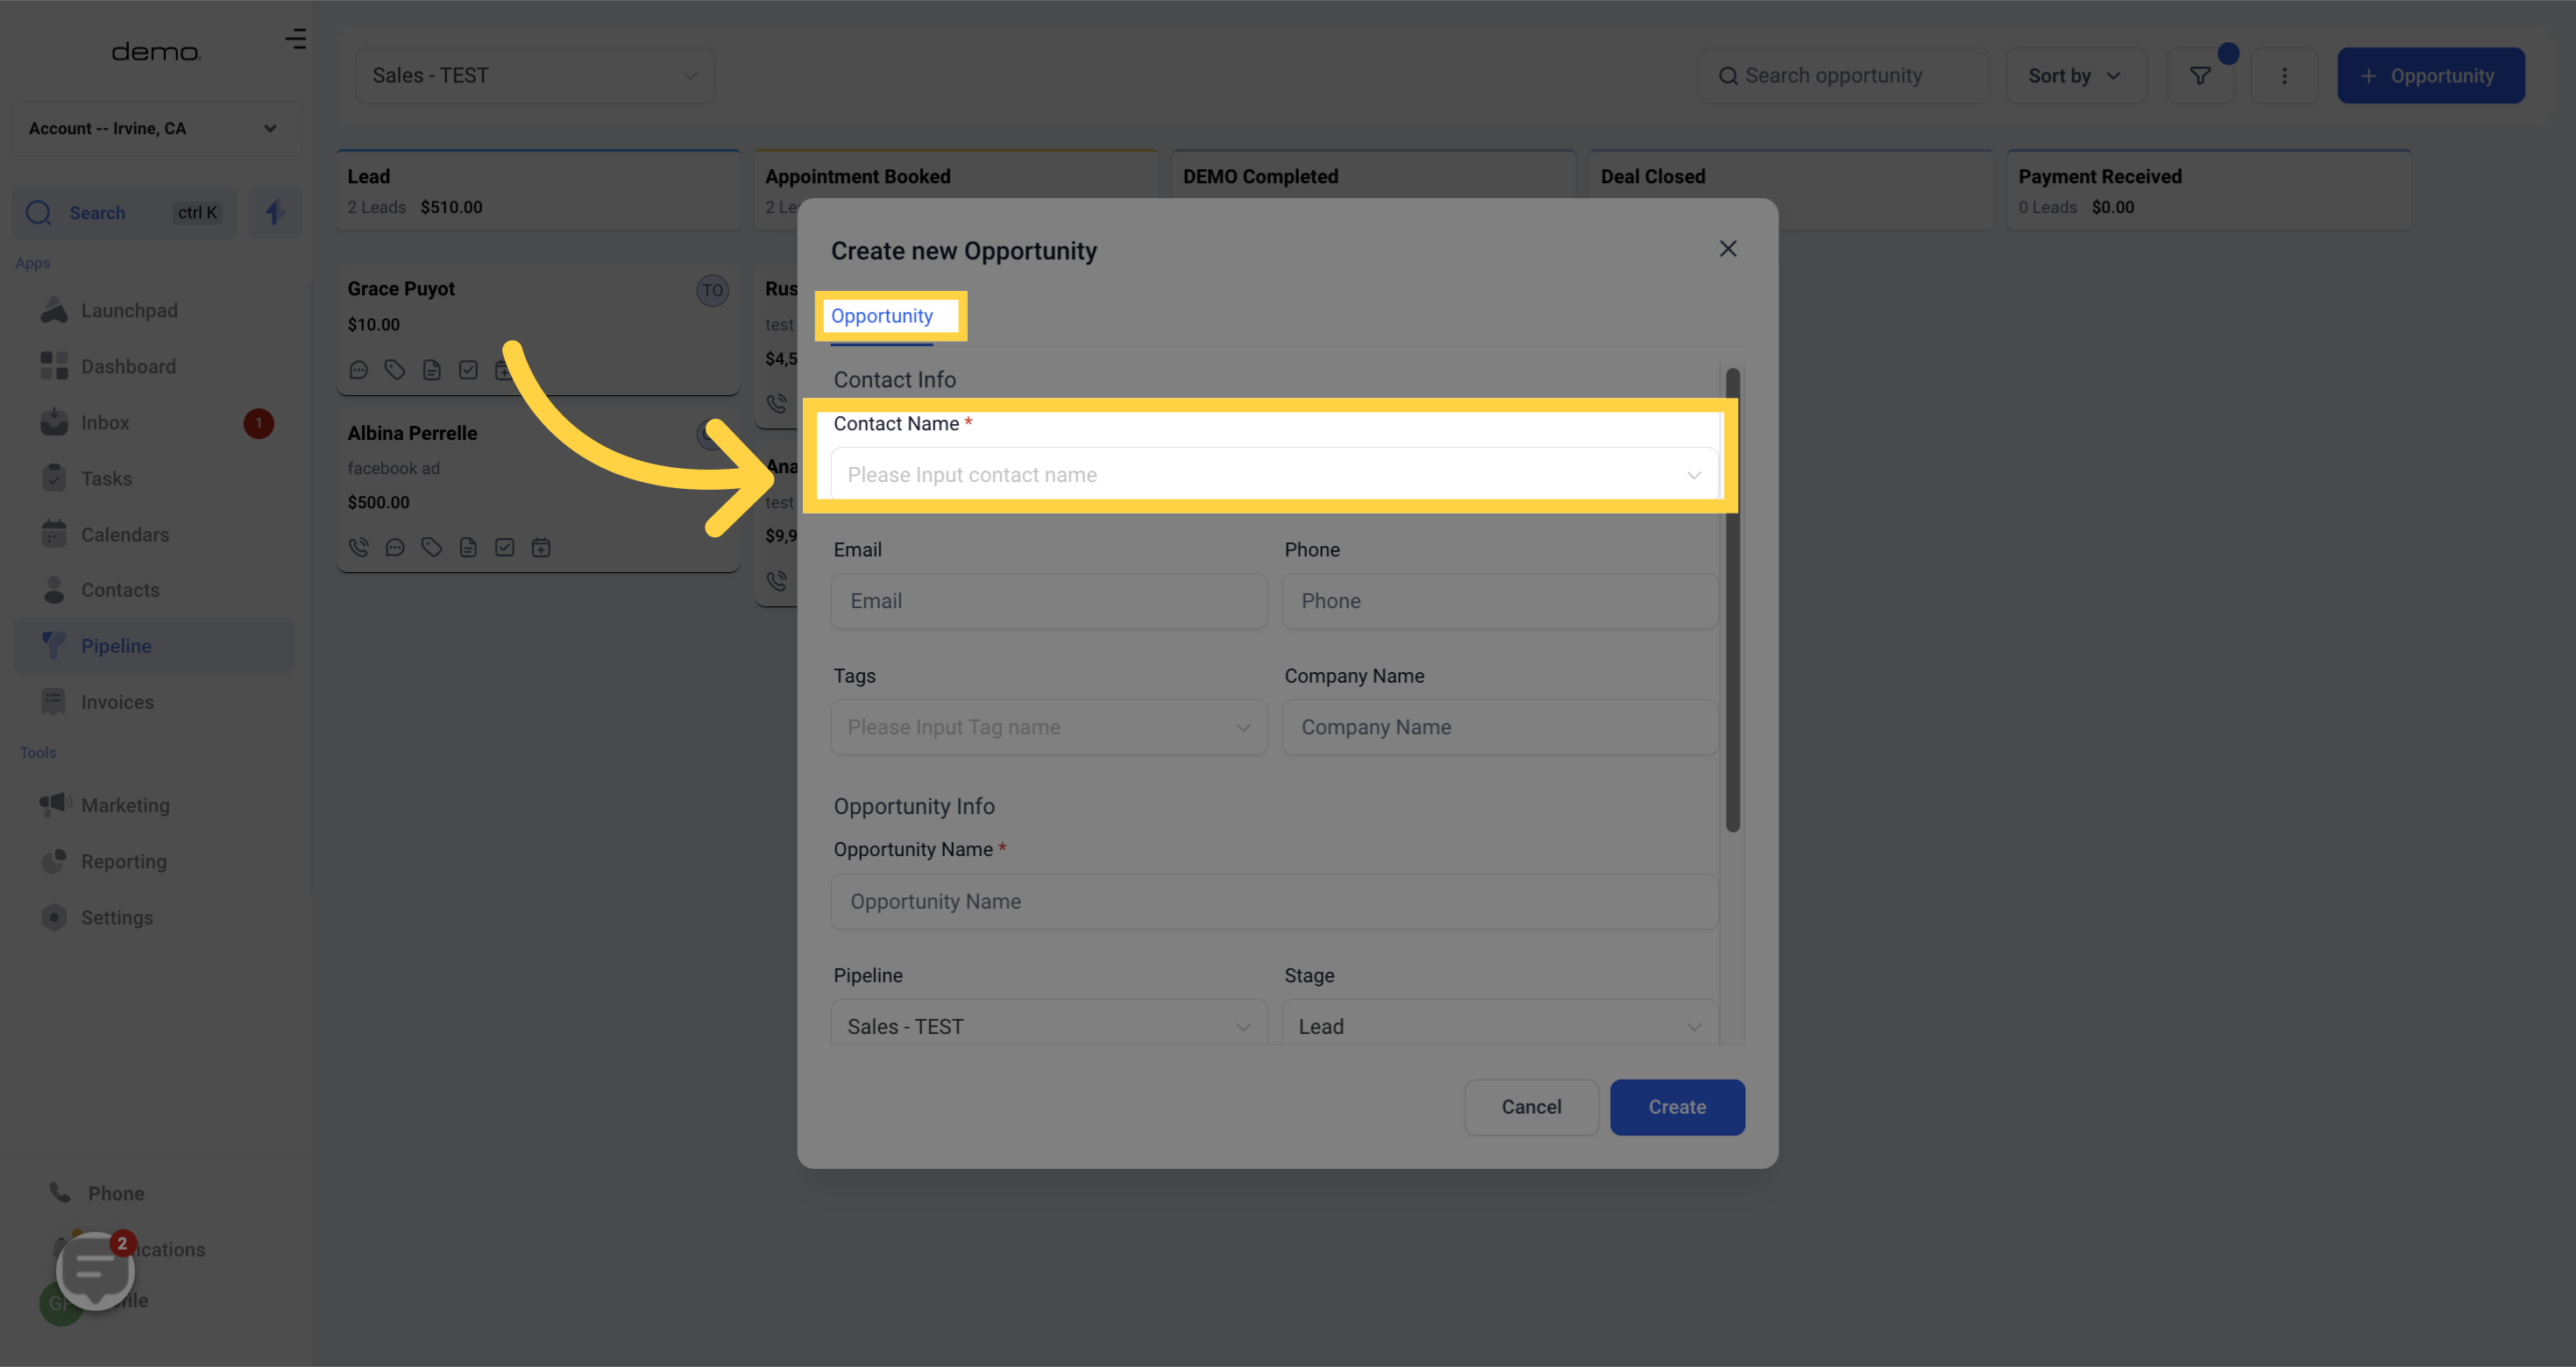Go to Contacts in sidebar
The width and height of the screenshot is (2576, 1367).
point(120,590)
